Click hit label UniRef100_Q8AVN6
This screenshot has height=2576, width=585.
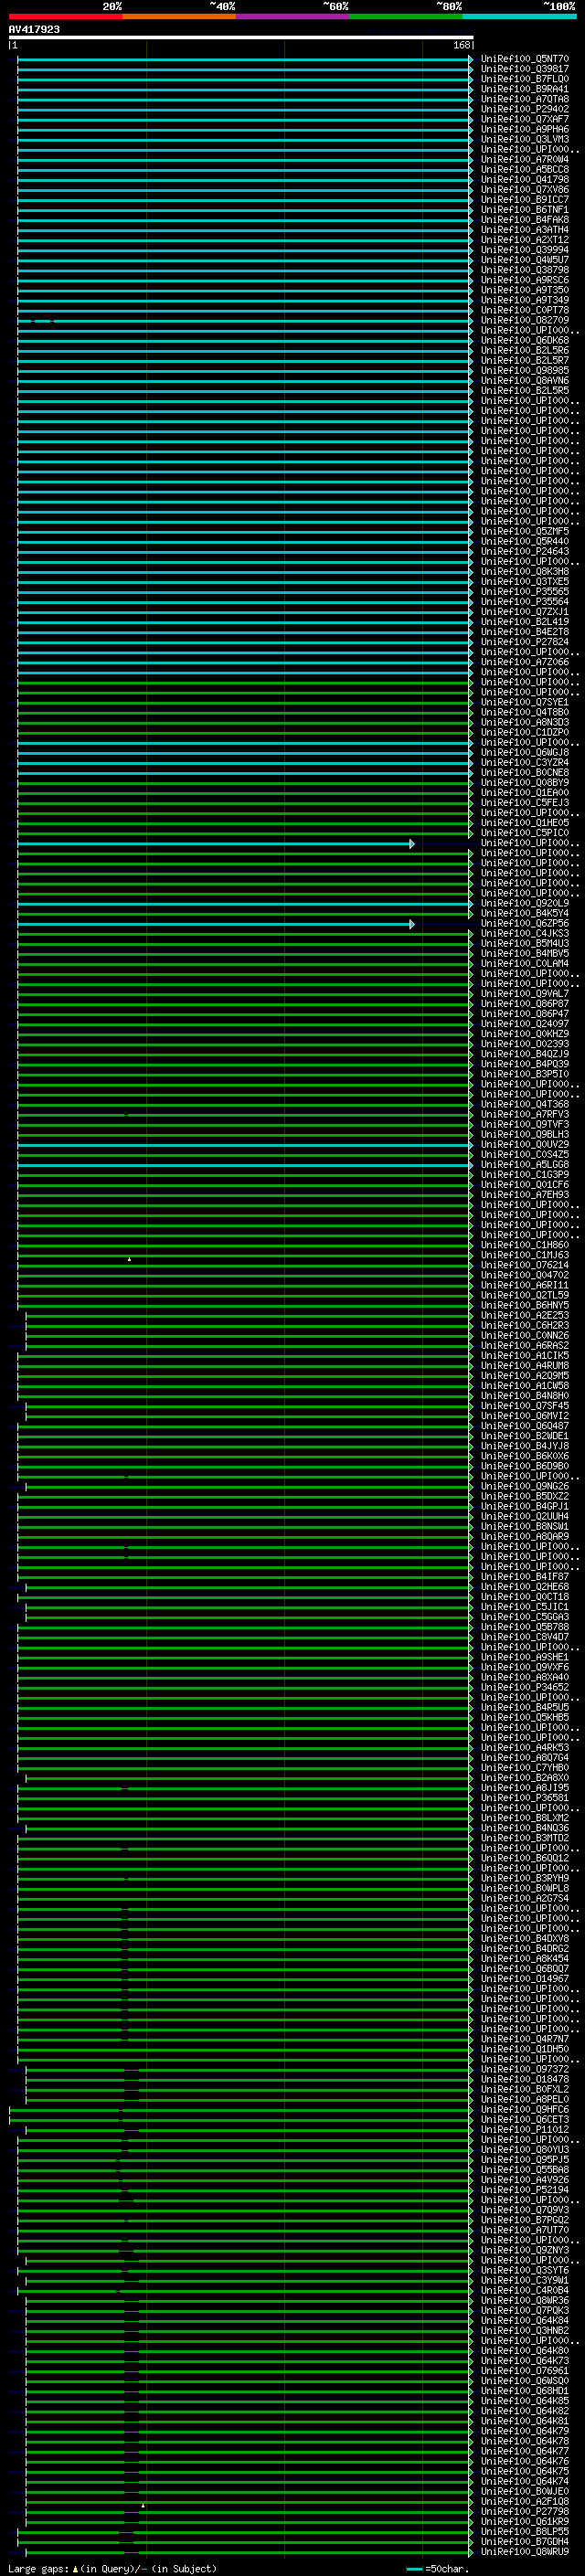coord(525,380)
